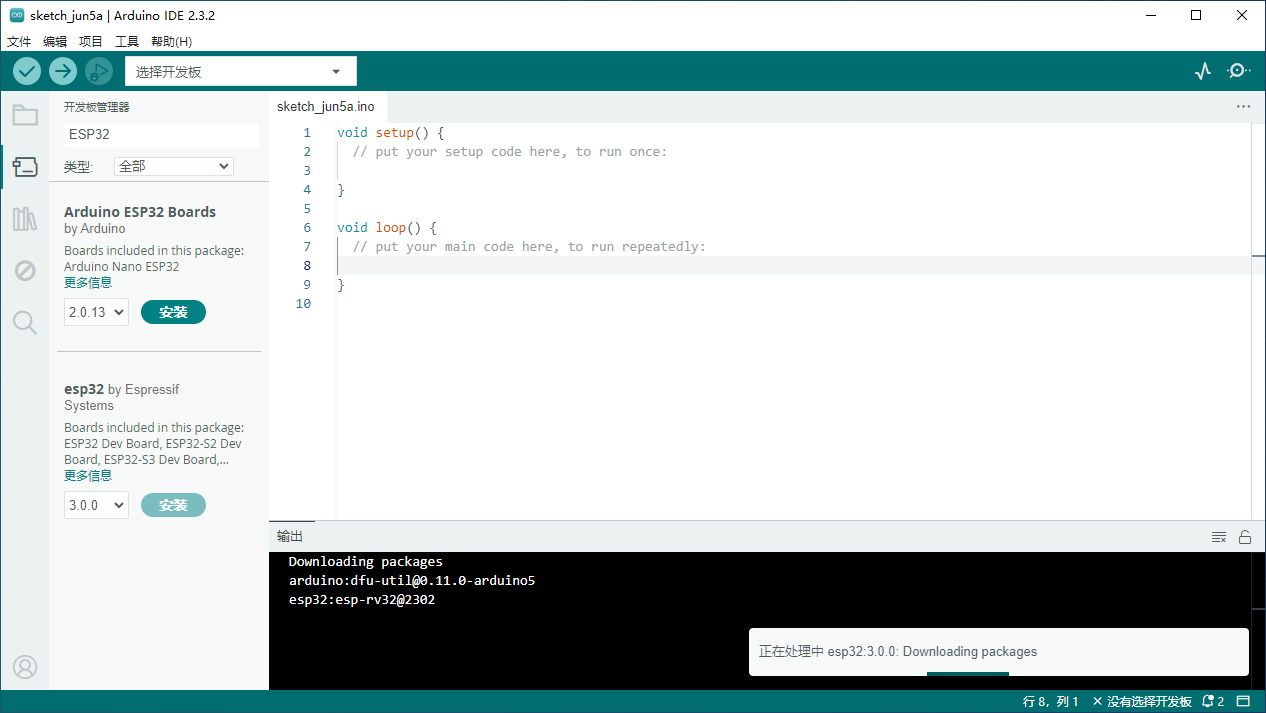Image resolution: width=1266 pixels, height=713 pixels.
Task: Open the Library Manager sidebar icon
Action: click(25, 219)
